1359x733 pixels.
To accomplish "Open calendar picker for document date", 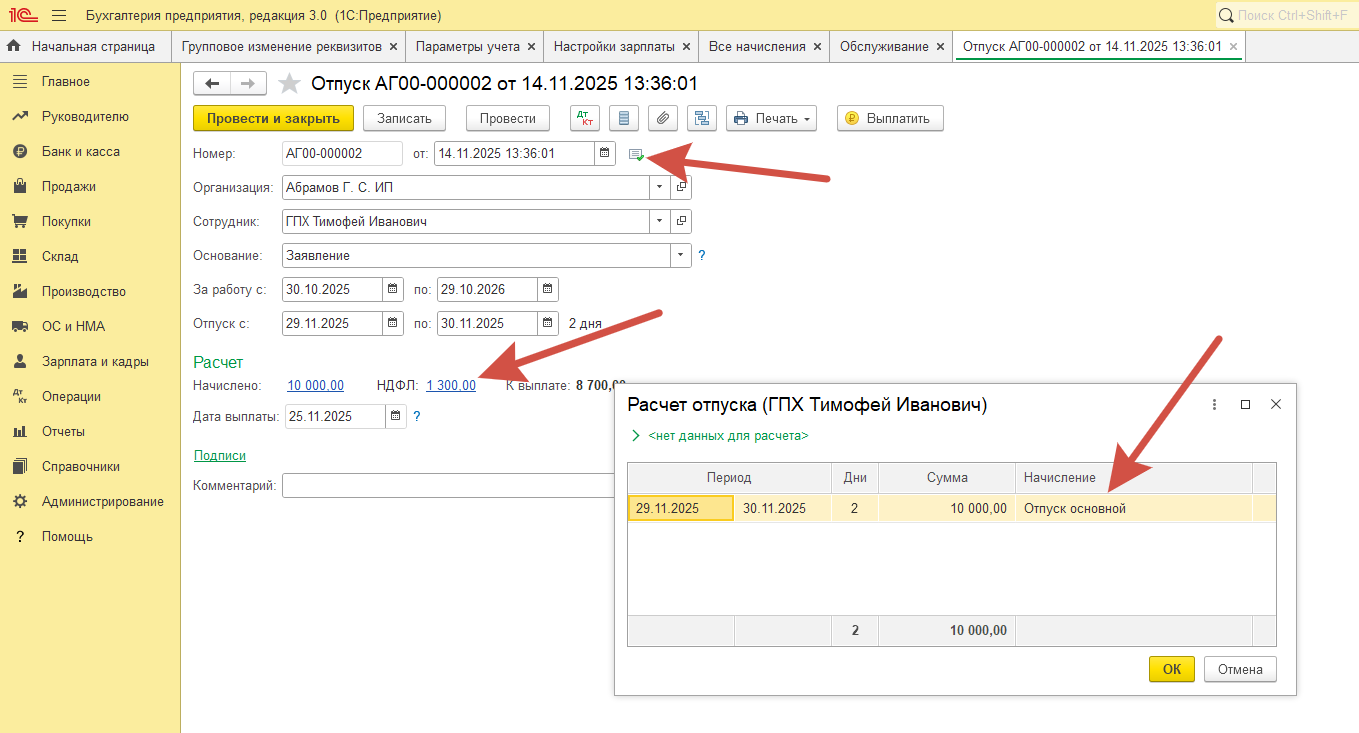I will 604,153.
